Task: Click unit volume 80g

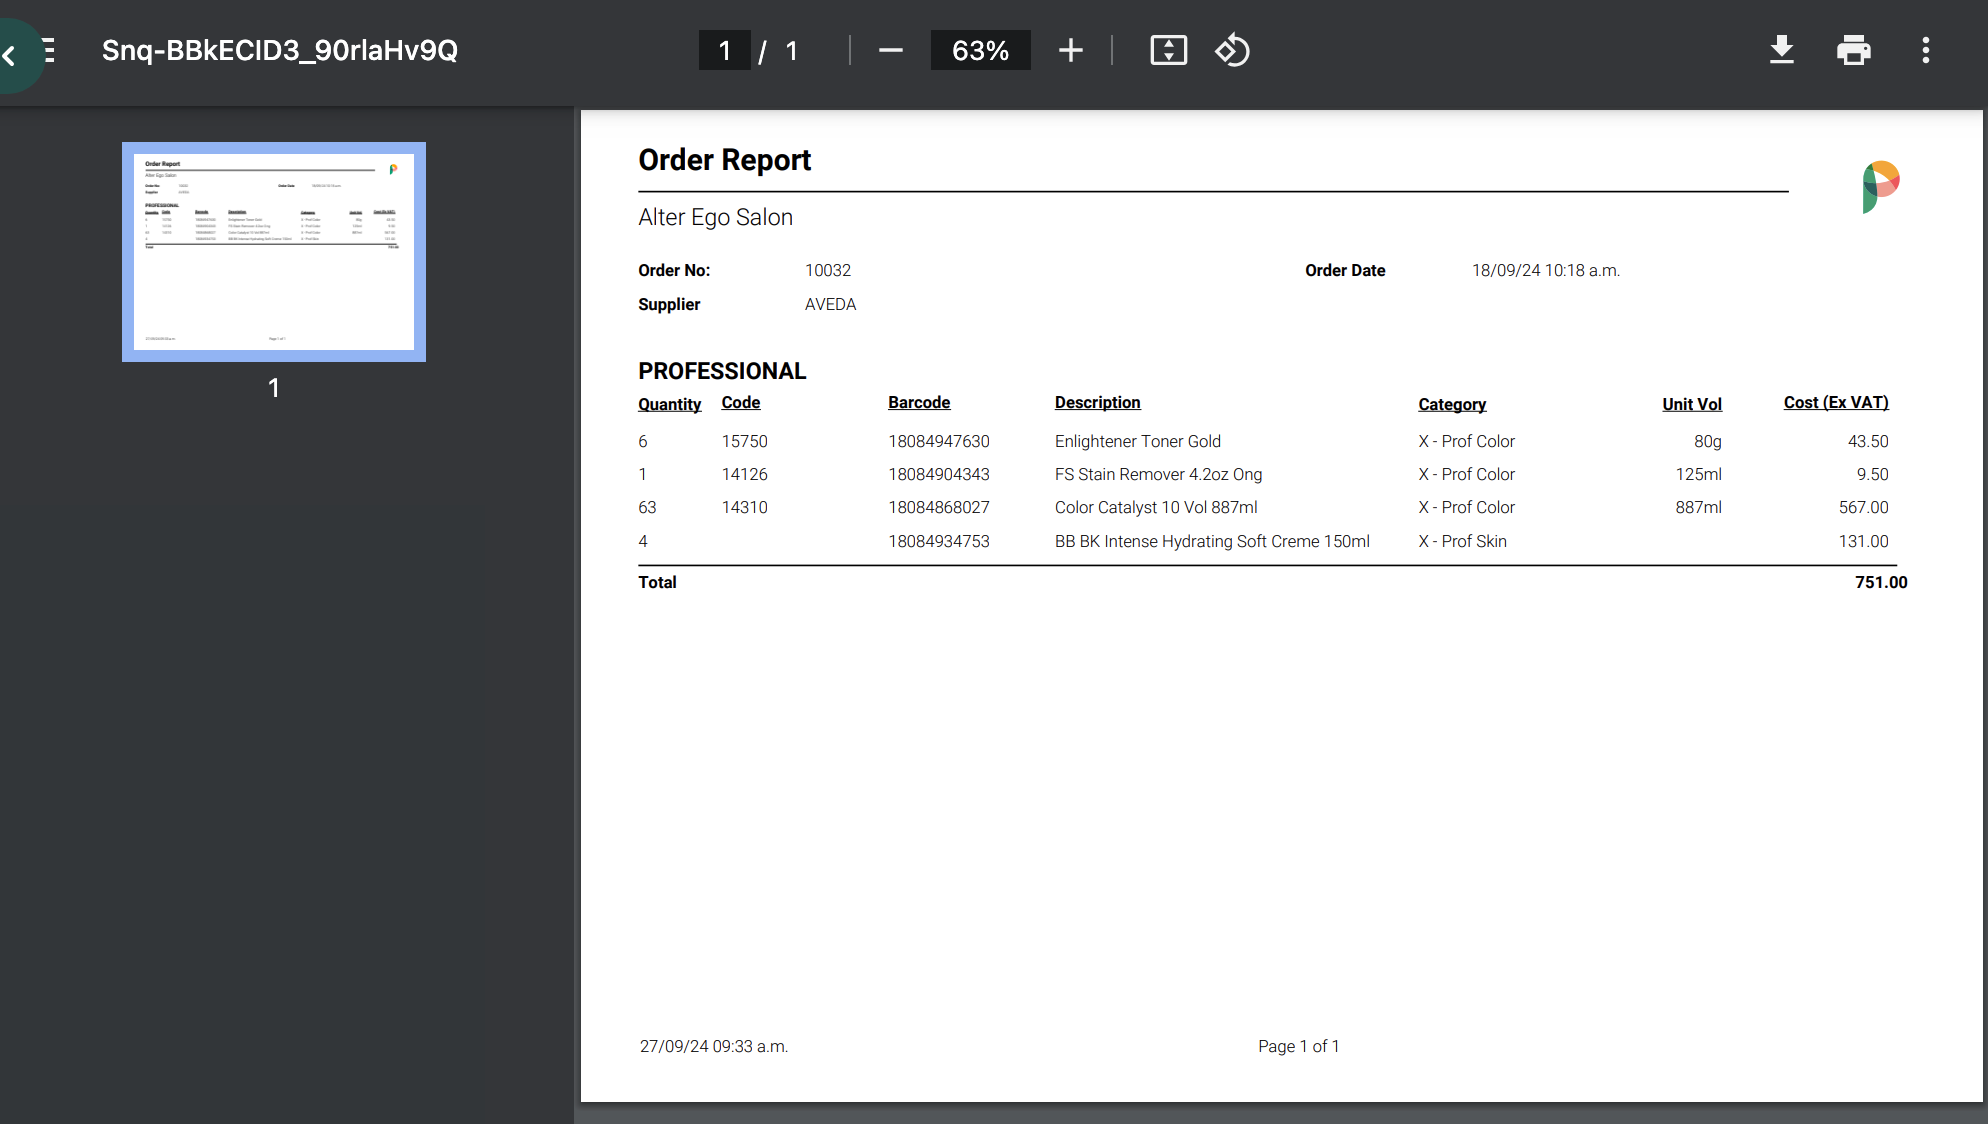Action: click(1707, 441)
